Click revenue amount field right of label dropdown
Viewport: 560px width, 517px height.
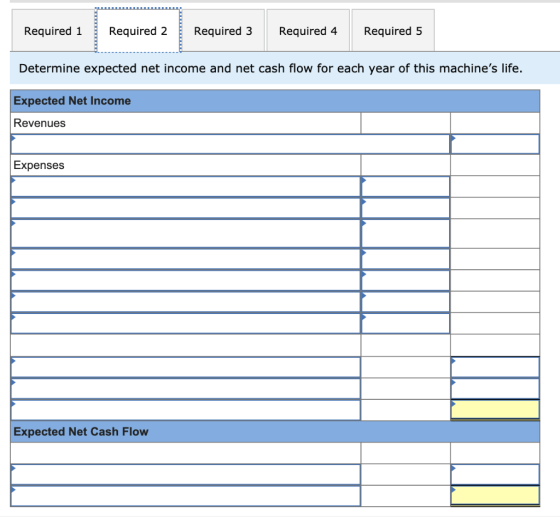click(495, 144)
